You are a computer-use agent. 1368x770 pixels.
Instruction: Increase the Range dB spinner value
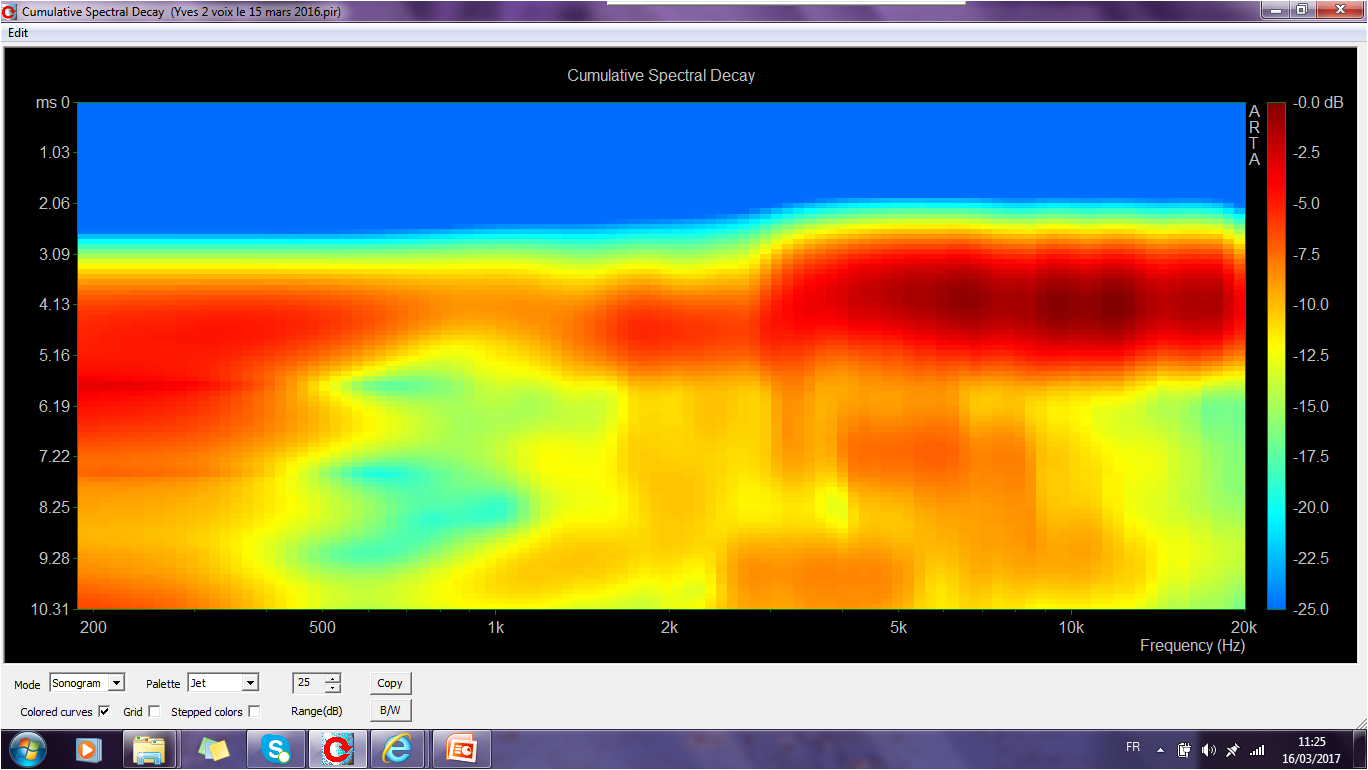click(333, 678)
